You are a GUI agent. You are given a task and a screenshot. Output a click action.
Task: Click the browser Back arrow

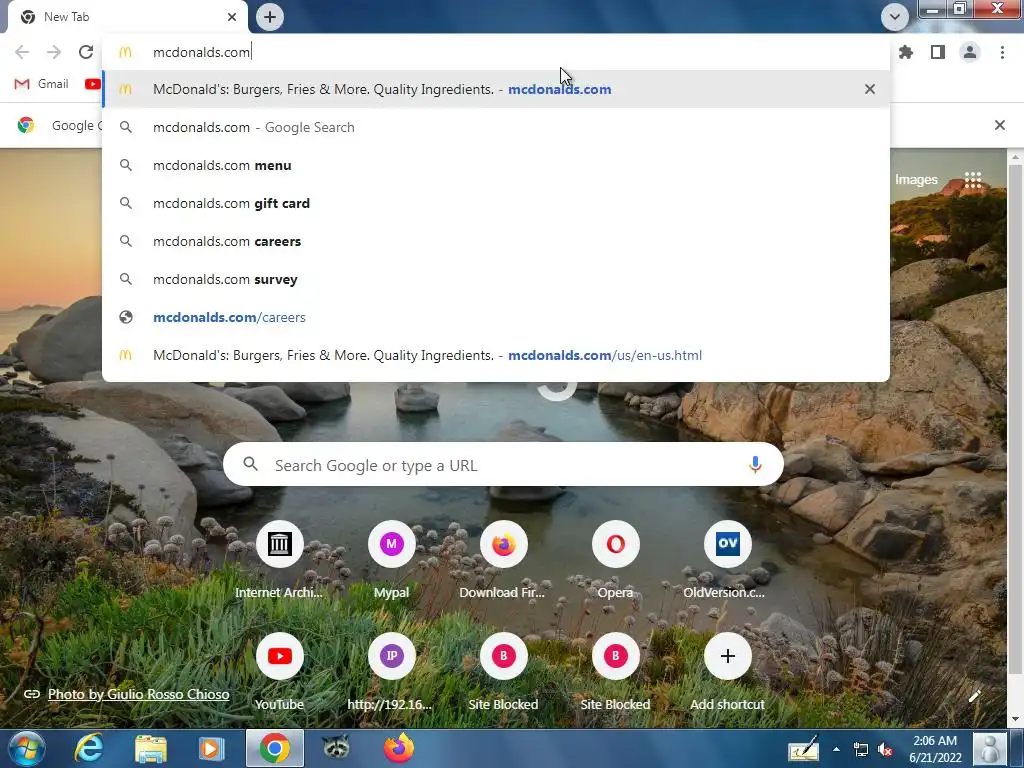pyautogui.click(x=22, y=52)
